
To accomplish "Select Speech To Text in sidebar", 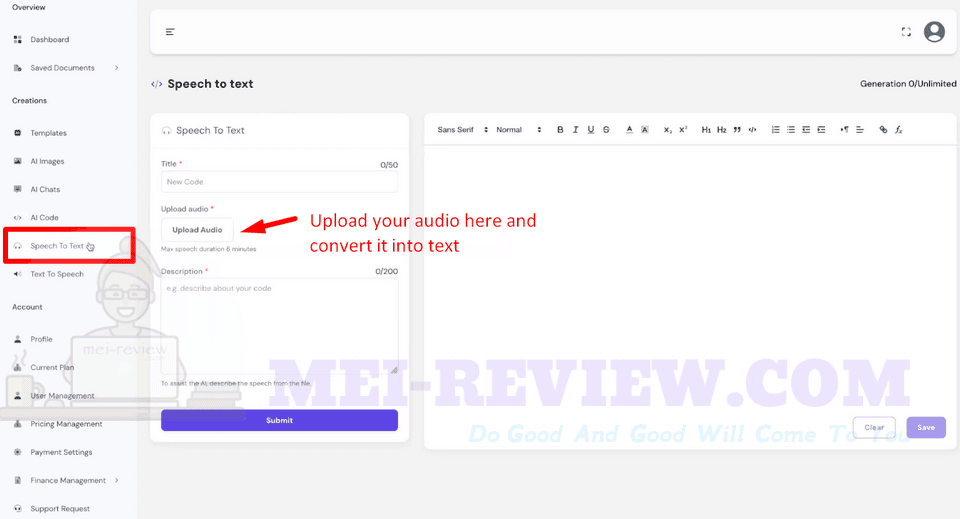I will click(57, 246).
